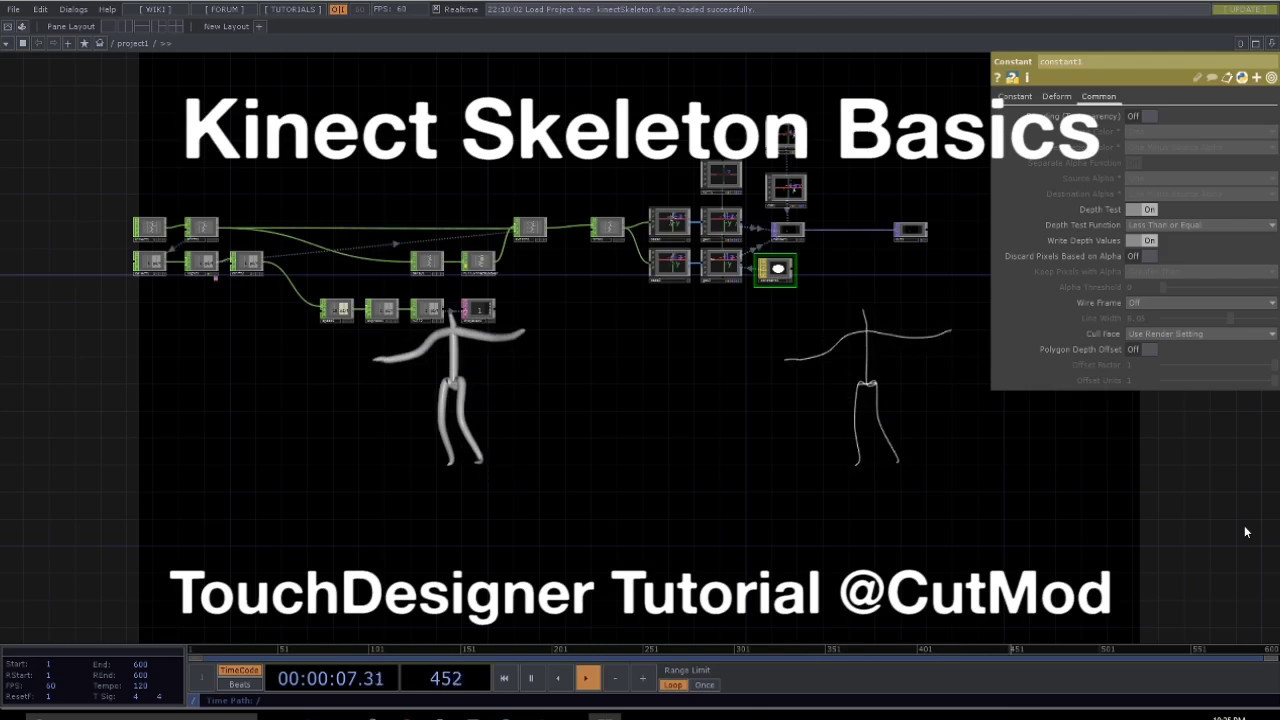Click the New Layout button
The width and height of the screenshot is (1280, 720).
coord(226,26)
